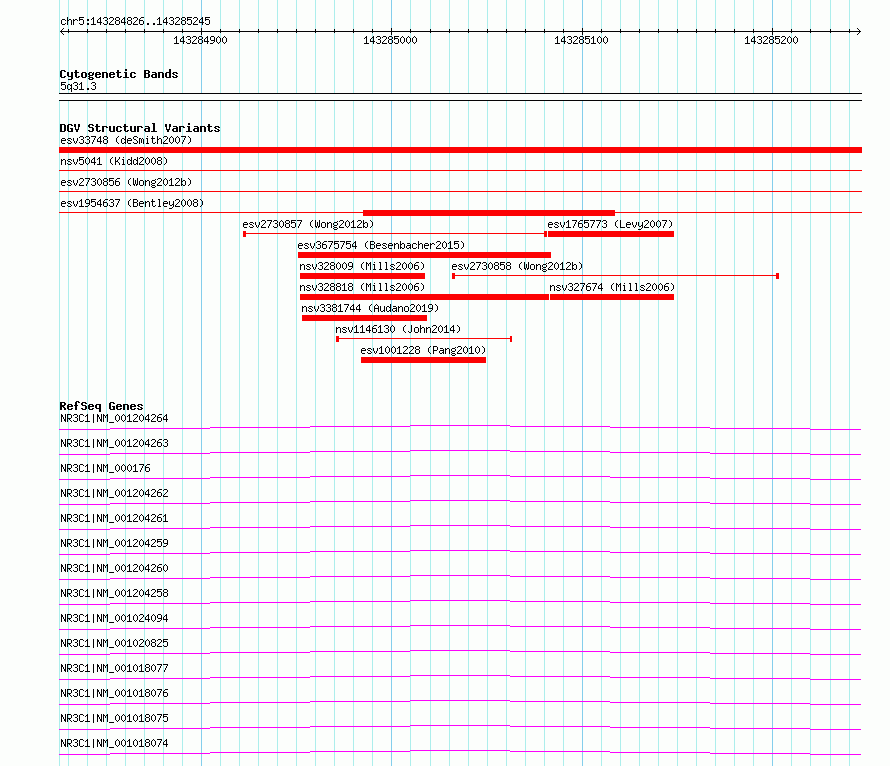Open nsv327674 (Mills2006) variant
The width and height of the screenshot is (890, 766).
click(x=612, y=287)
